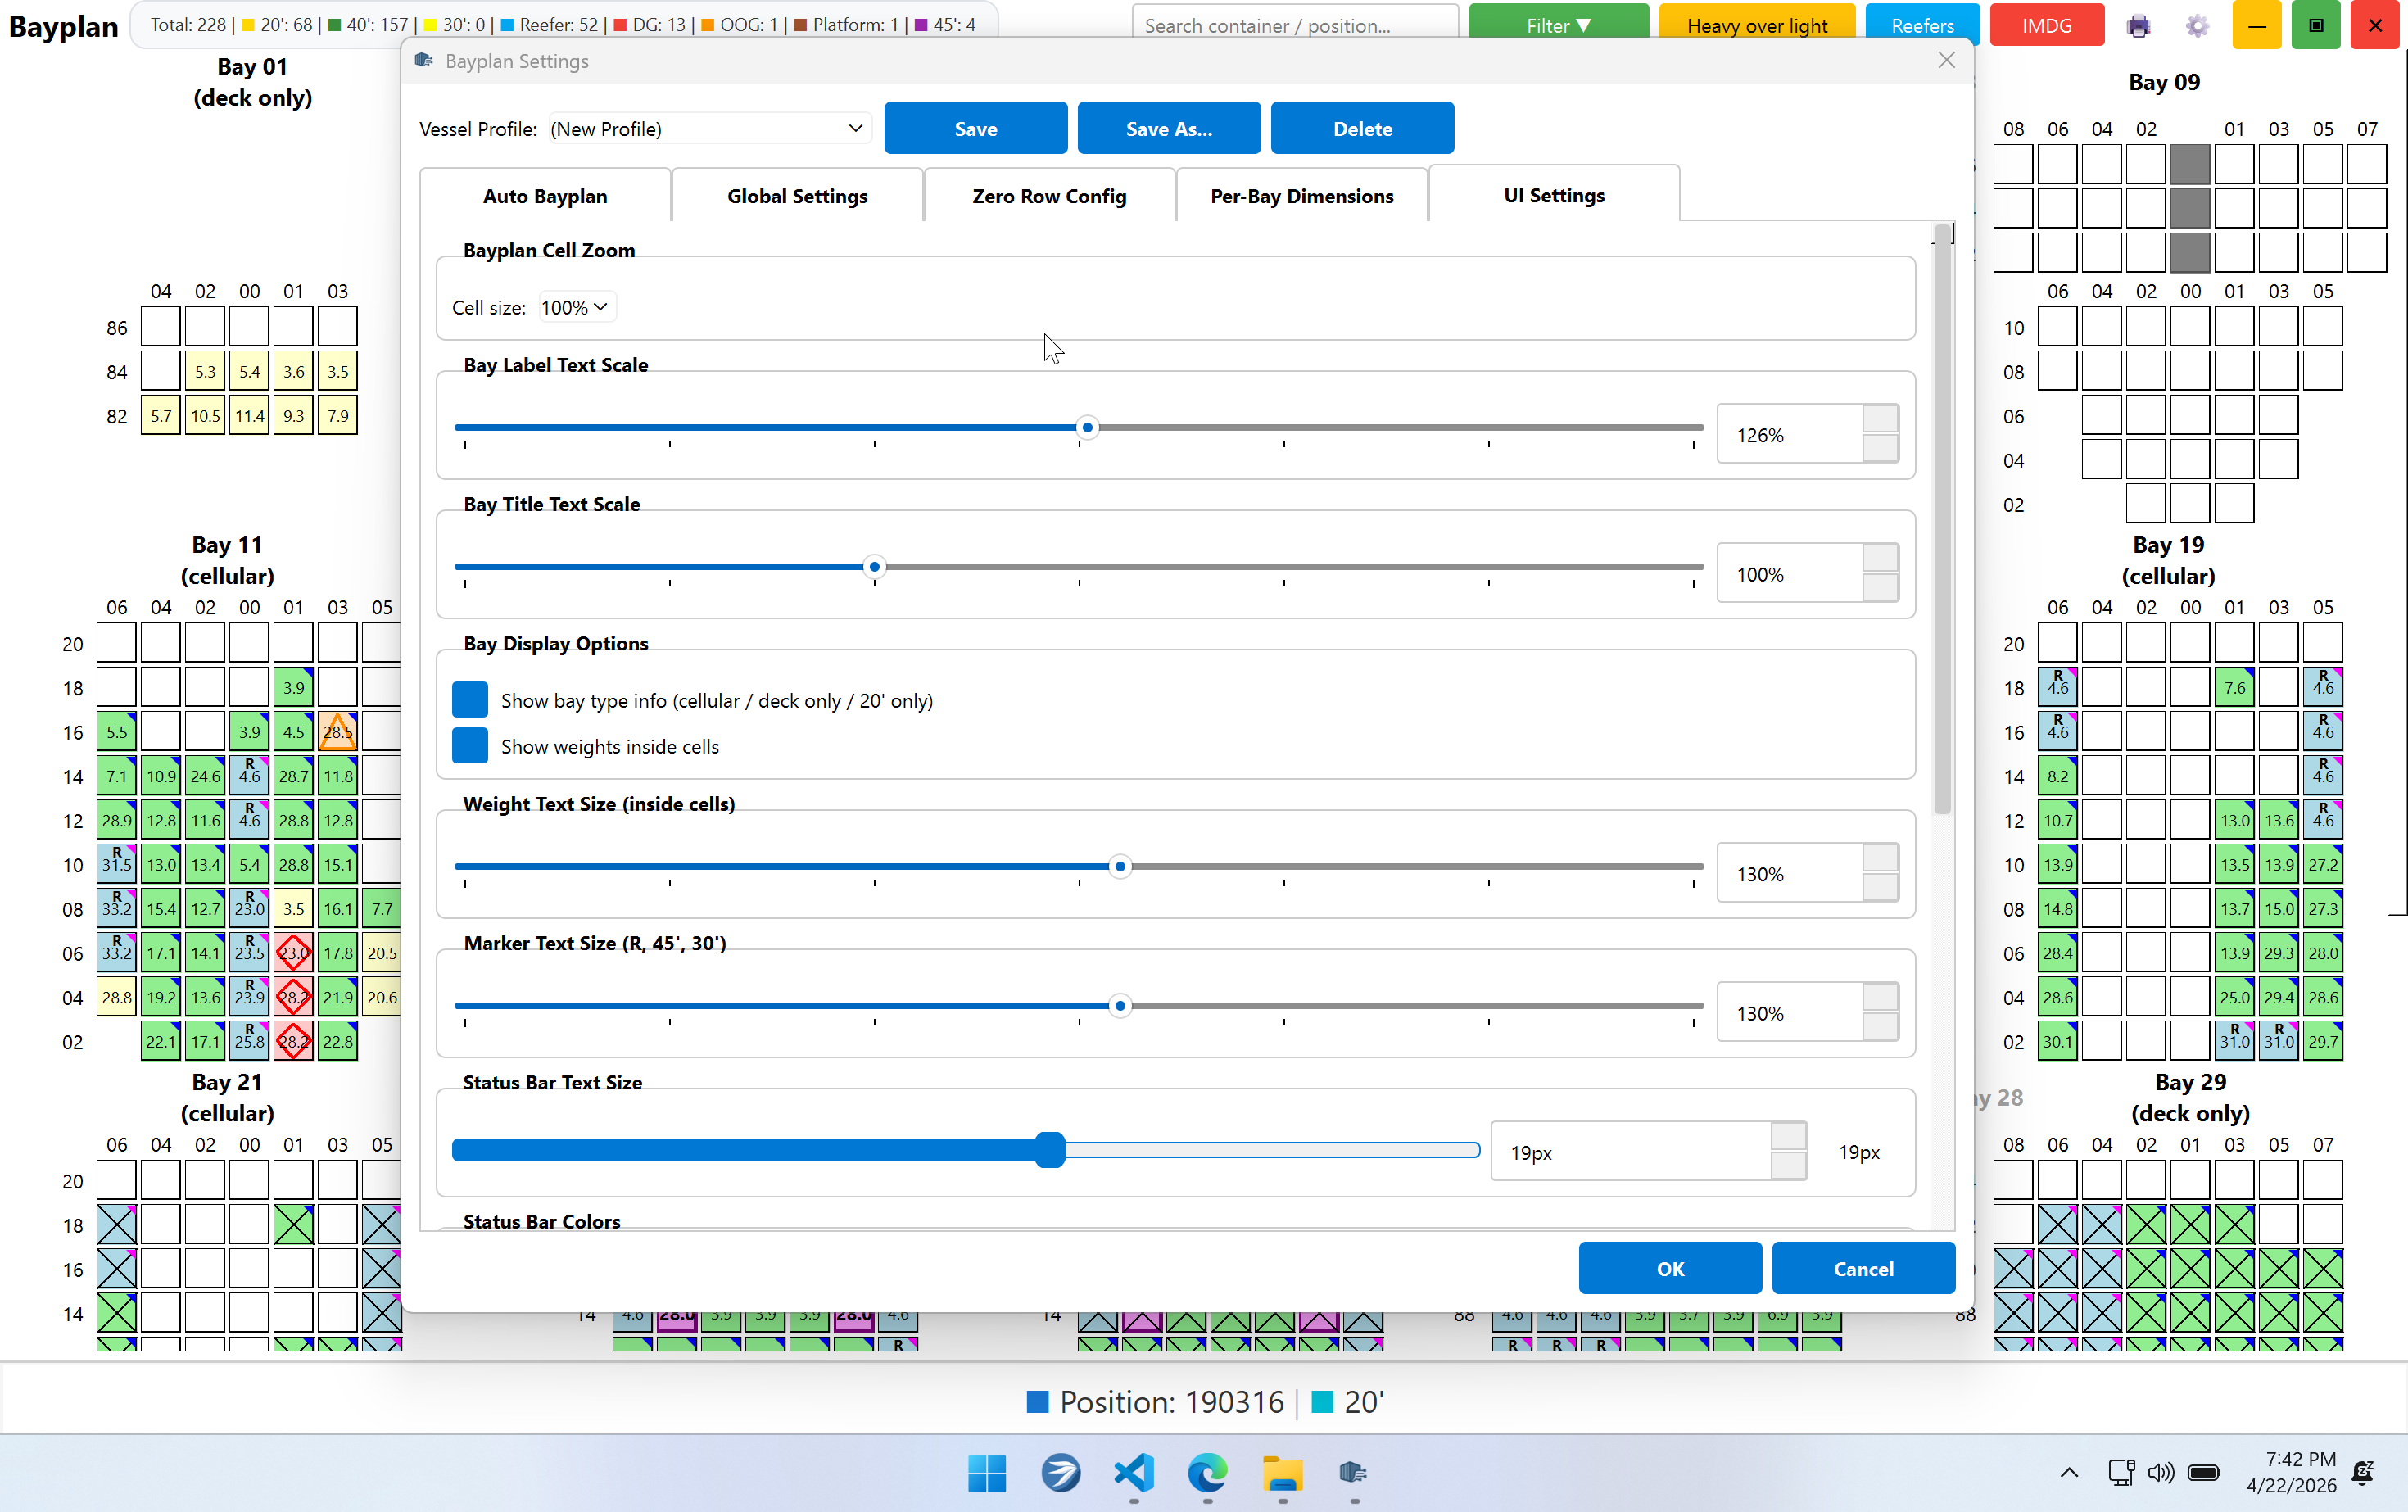Open the volume control in the tray
This screenshot has height=1512, width=2408.
tap(2160, 1473)
